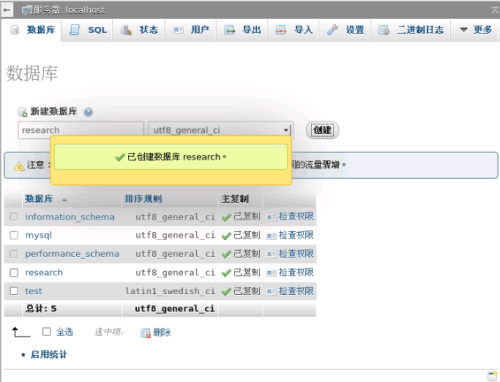Open the research database link
500x382 pixels.
tap(44, 273)
